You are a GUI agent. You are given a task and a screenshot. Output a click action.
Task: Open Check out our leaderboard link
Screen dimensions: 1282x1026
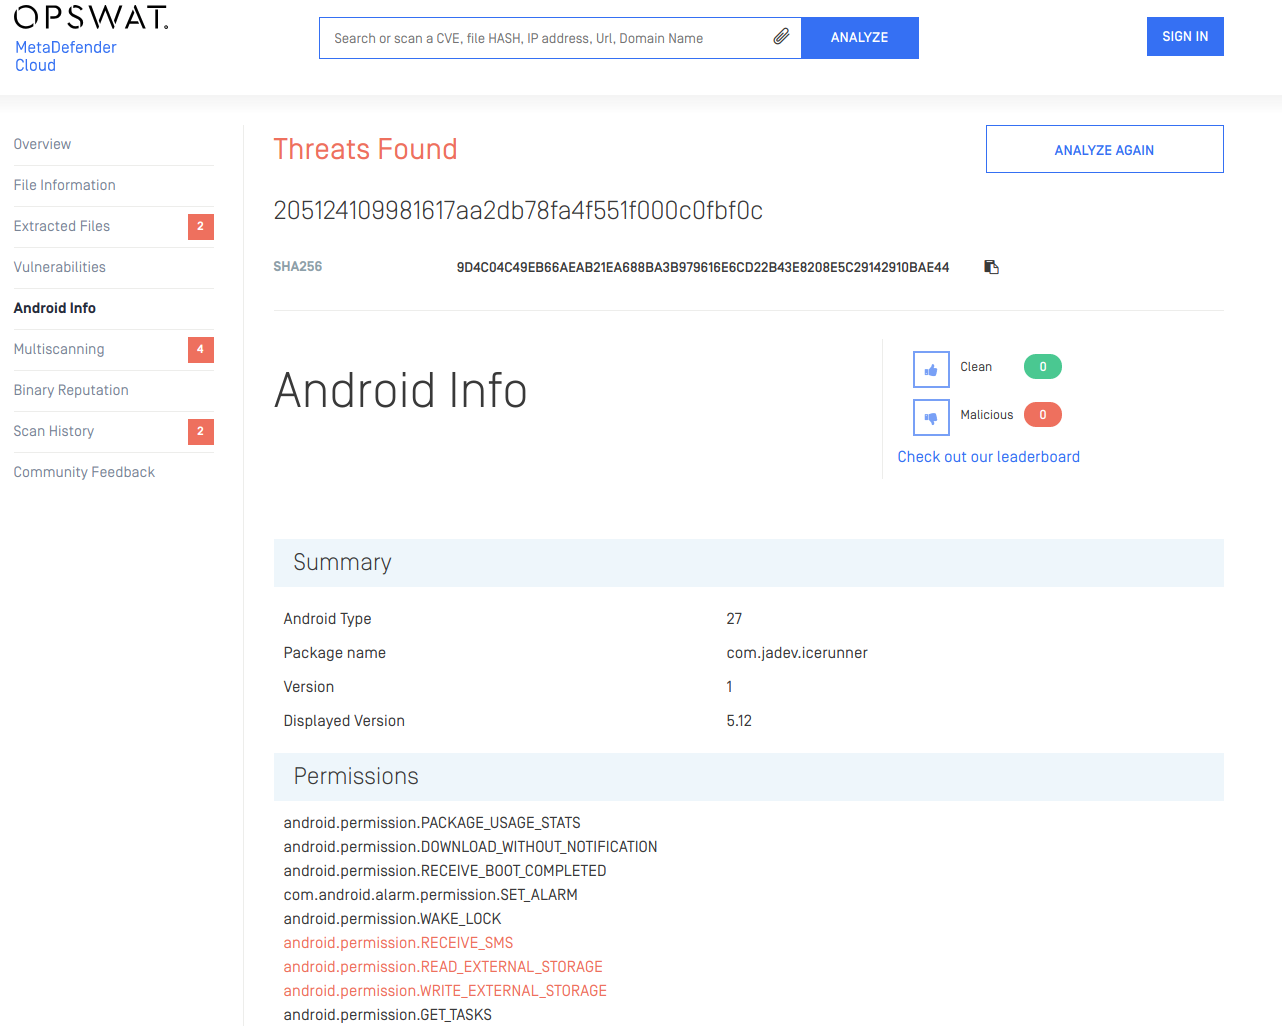click(x=988, y=457)
